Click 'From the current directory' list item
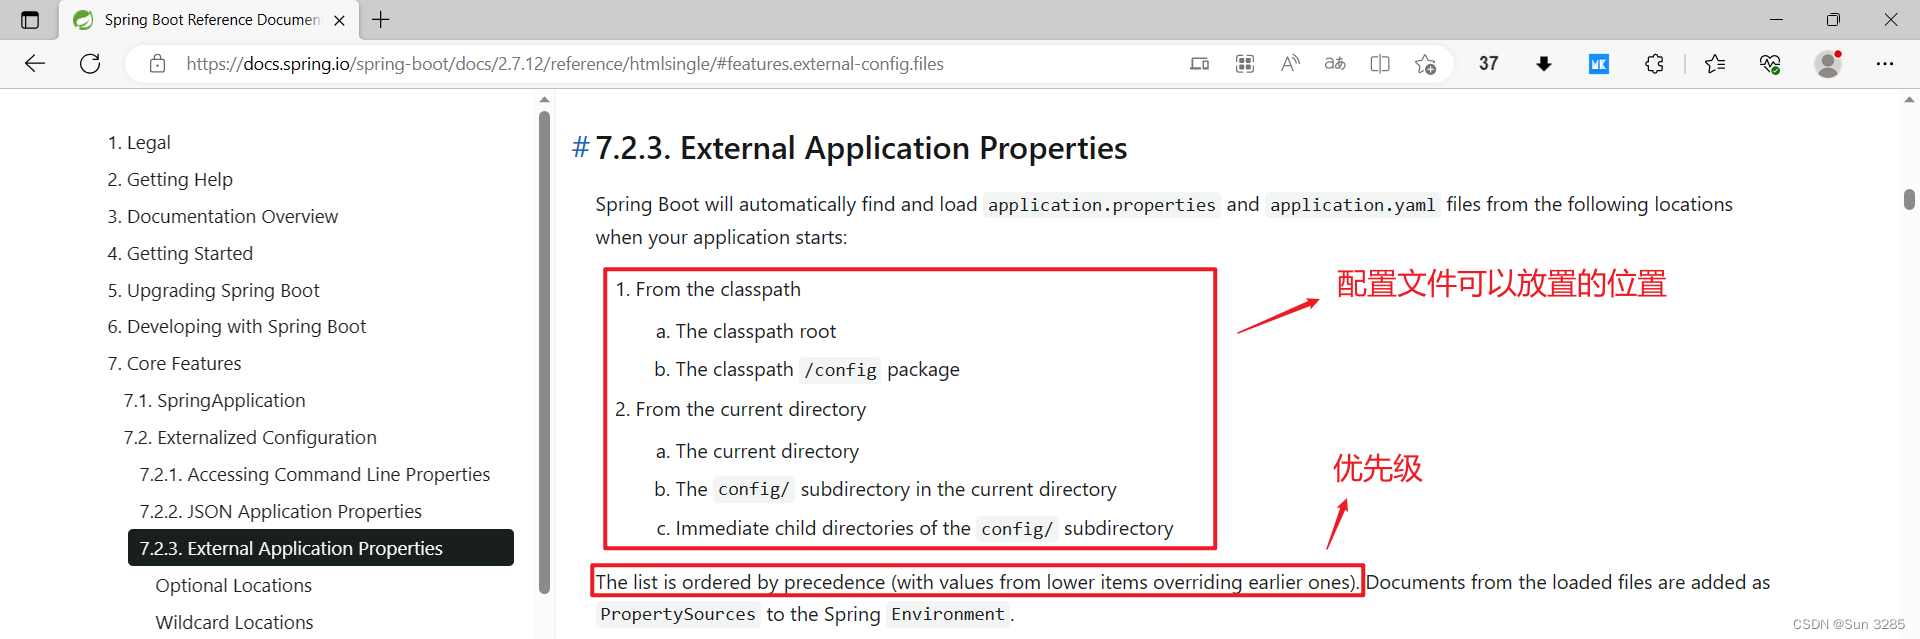 (x=750, y=410)
